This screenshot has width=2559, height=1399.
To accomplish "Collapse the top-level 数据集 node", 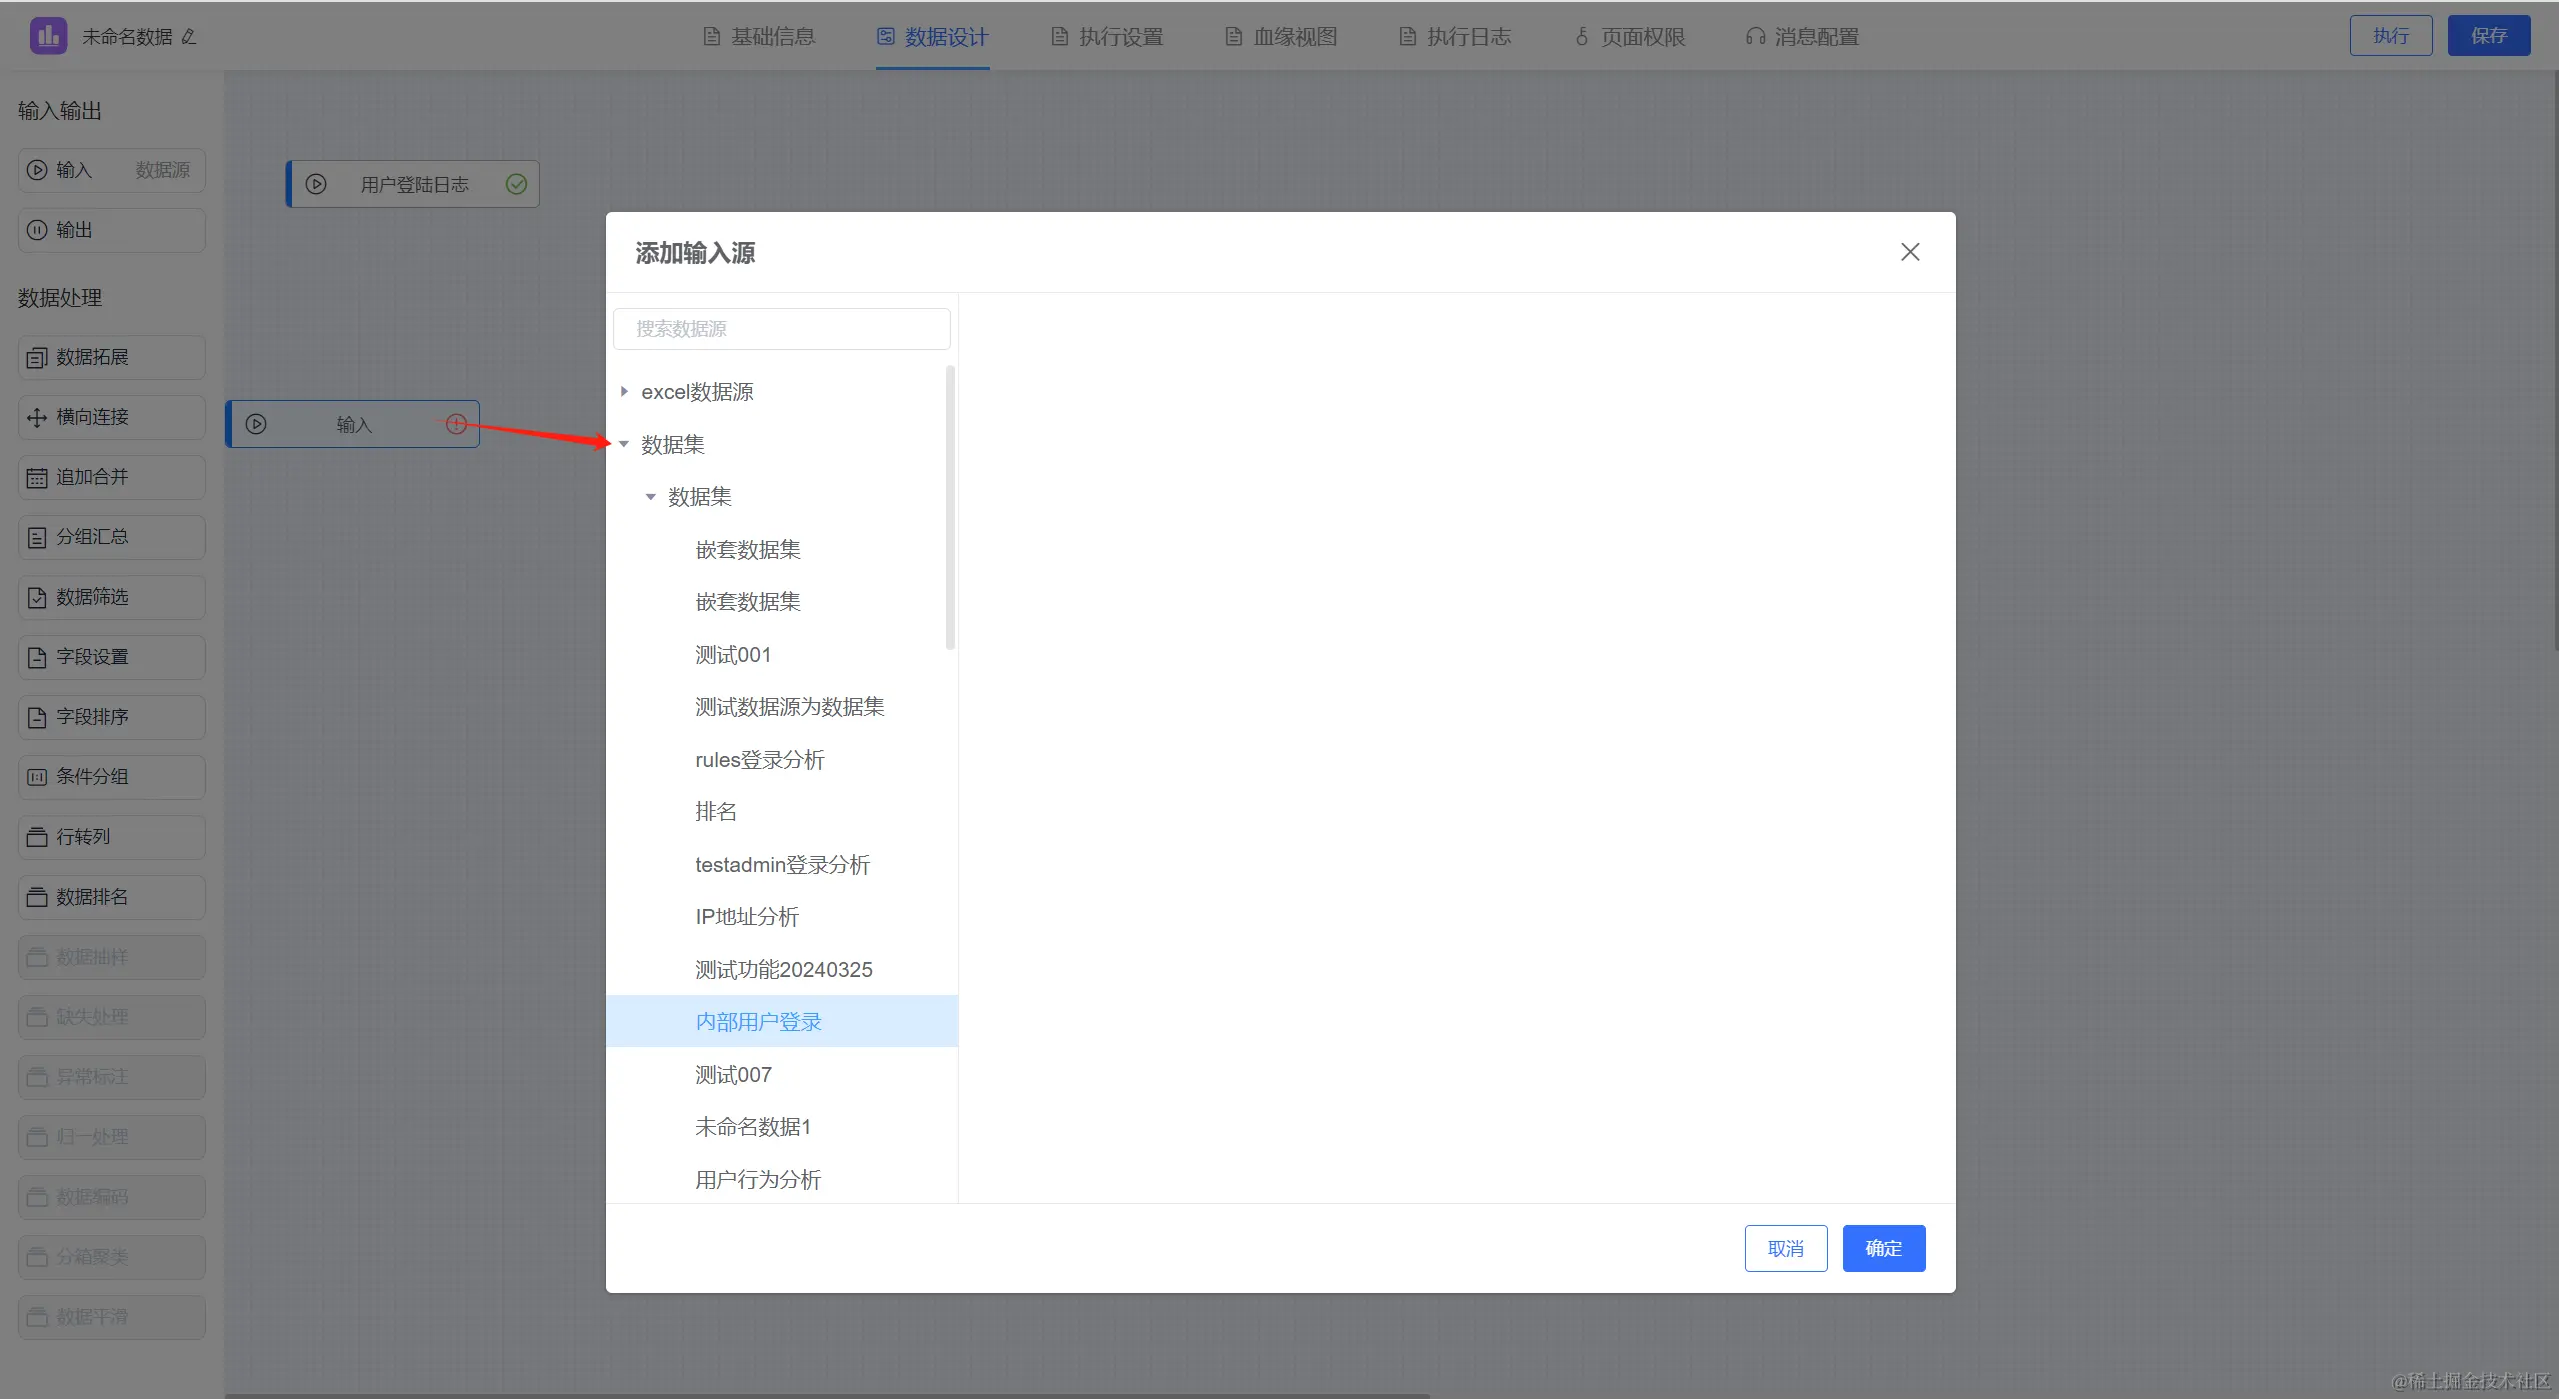I will pyautogui.click(x=624, y=444).
